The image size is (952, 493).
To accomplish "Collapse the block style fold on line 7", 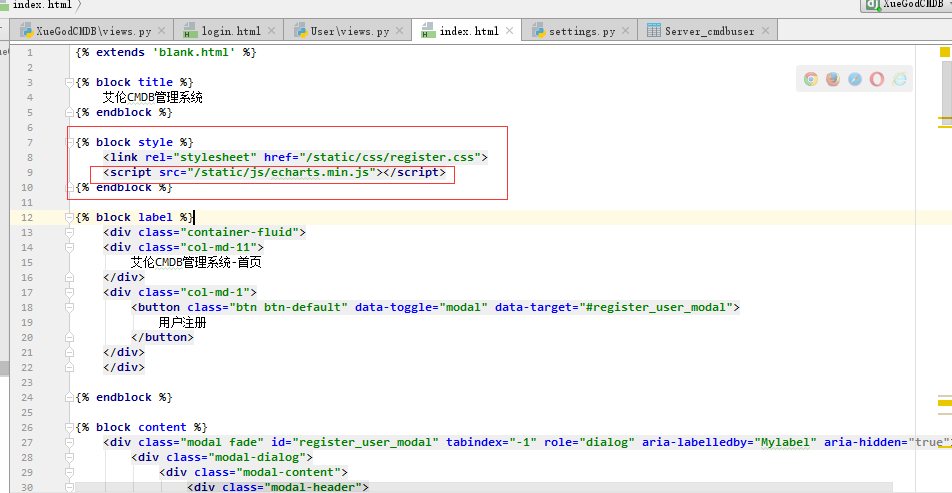I will [x=69, y=142].
